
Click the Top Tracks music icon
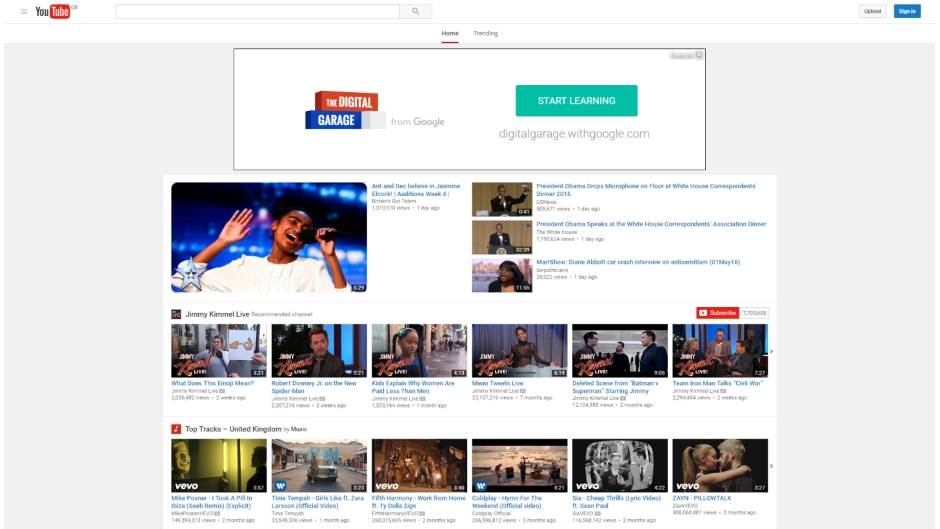(x=176, y=429)
